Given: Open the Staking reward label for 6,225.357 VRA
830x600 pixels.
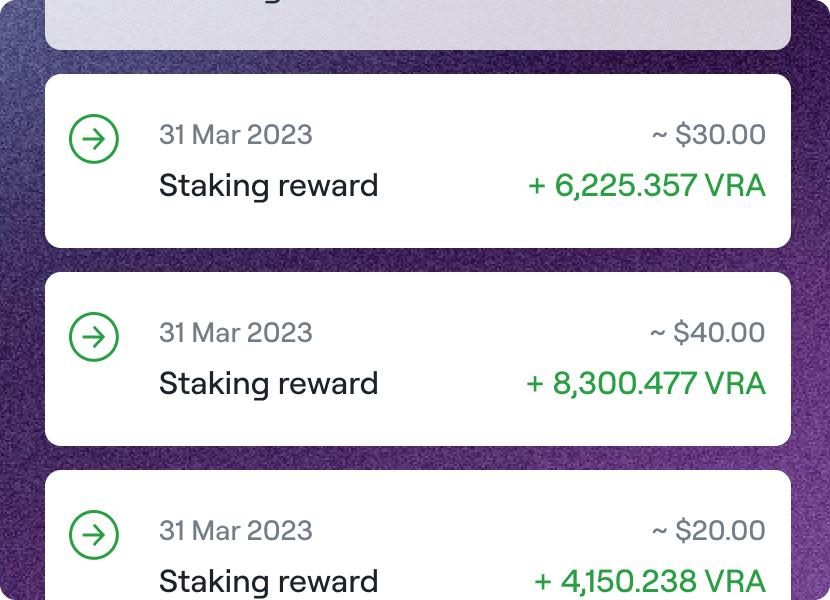Looking at the screenshot, I should click(268, 186).
